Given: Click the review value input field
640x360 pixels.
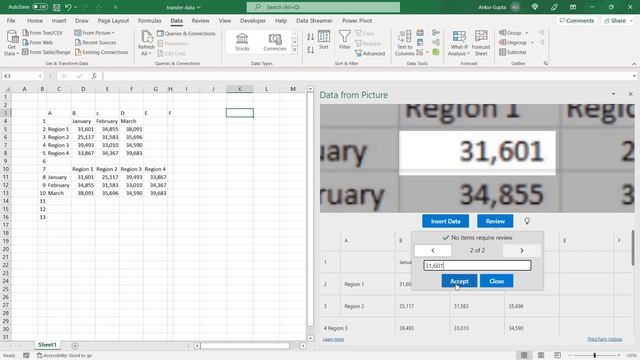Looking at the screenshot, I should 477,266.
